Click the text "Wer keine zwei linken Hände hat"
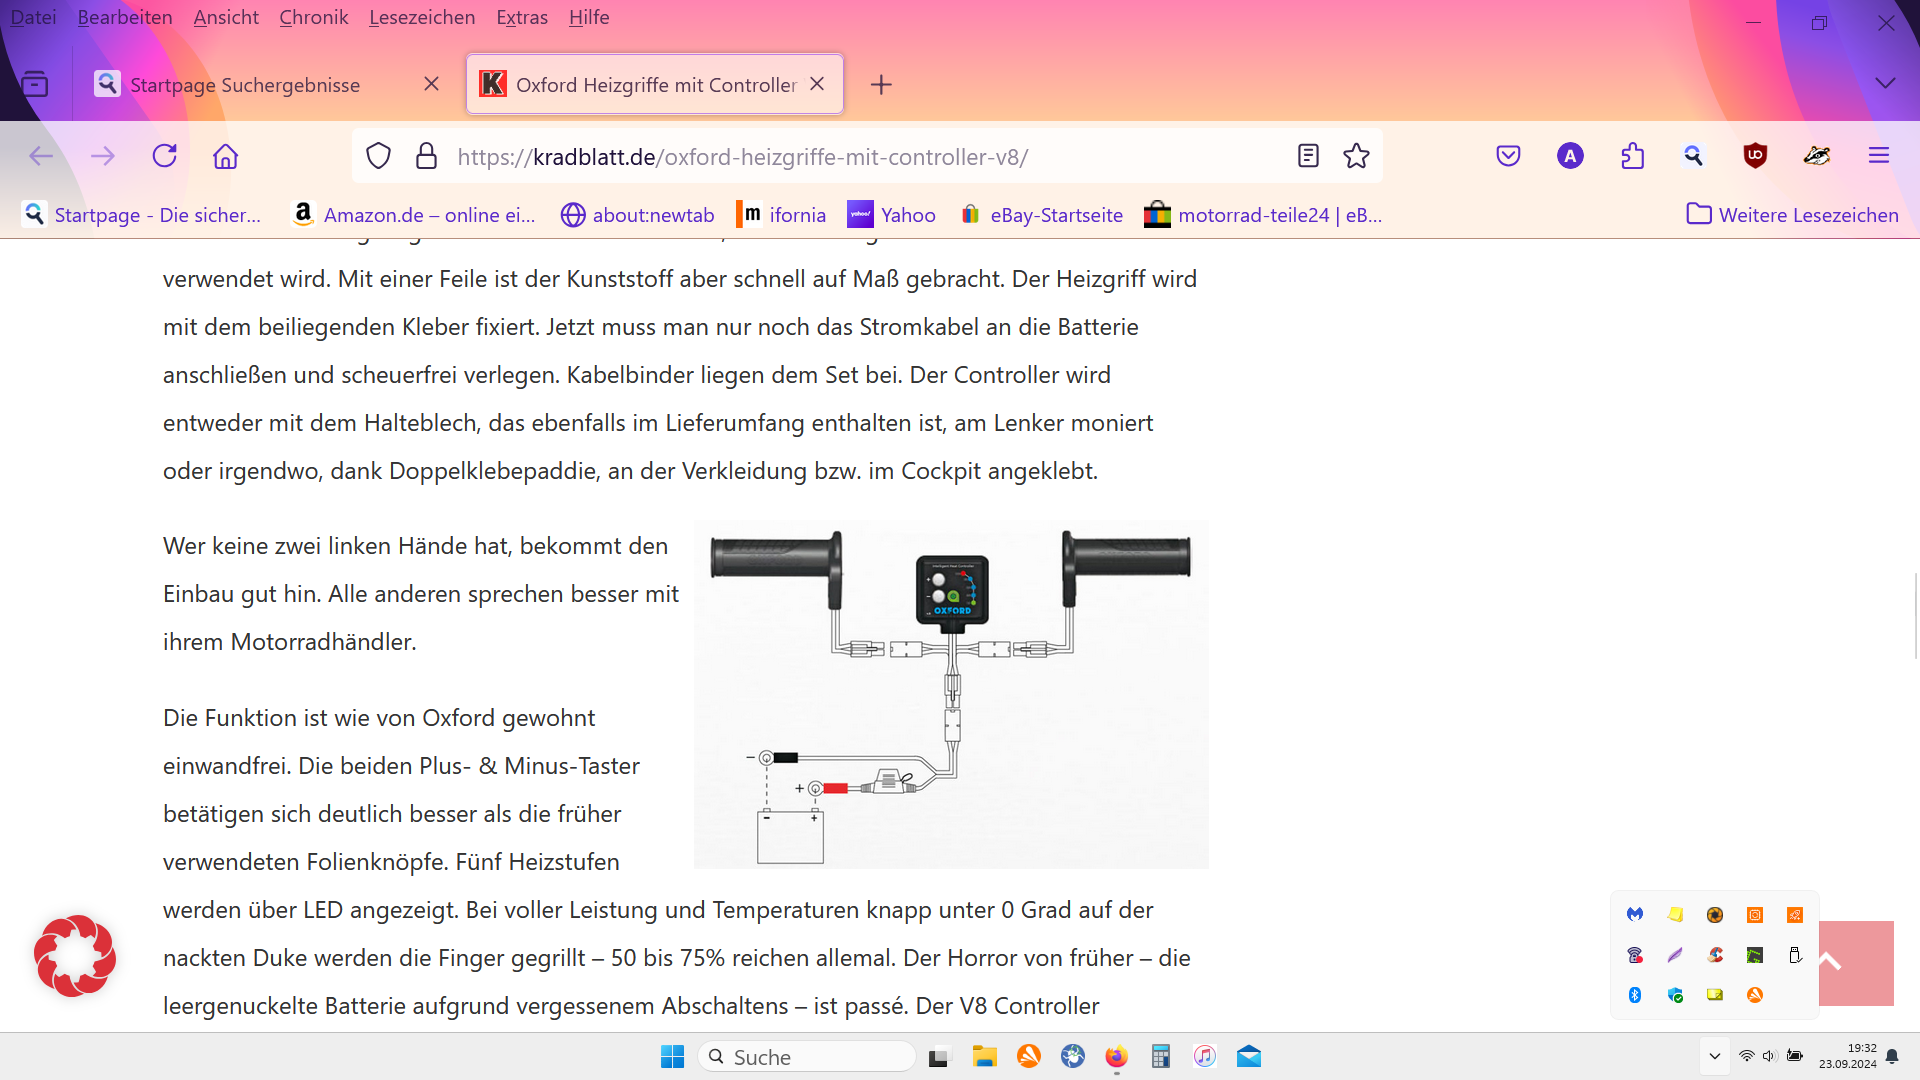 pyautogui.click(x=338, y=546)
